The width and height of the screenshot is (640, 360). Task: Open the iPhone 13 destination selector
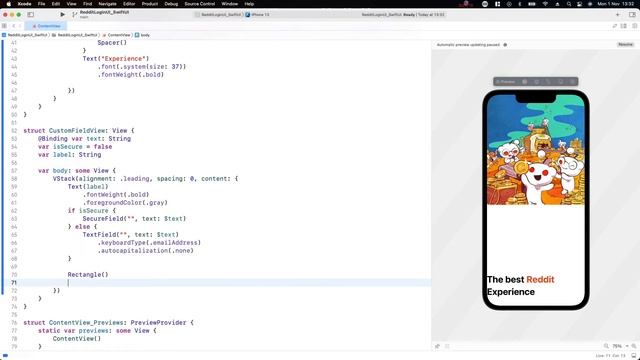coord(258,14)
